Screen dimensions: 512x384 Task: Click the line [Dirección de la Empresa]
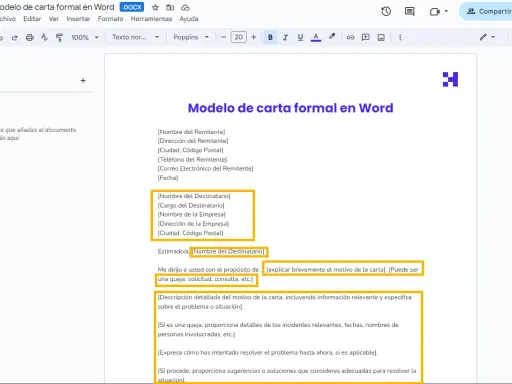click(193, 224)
